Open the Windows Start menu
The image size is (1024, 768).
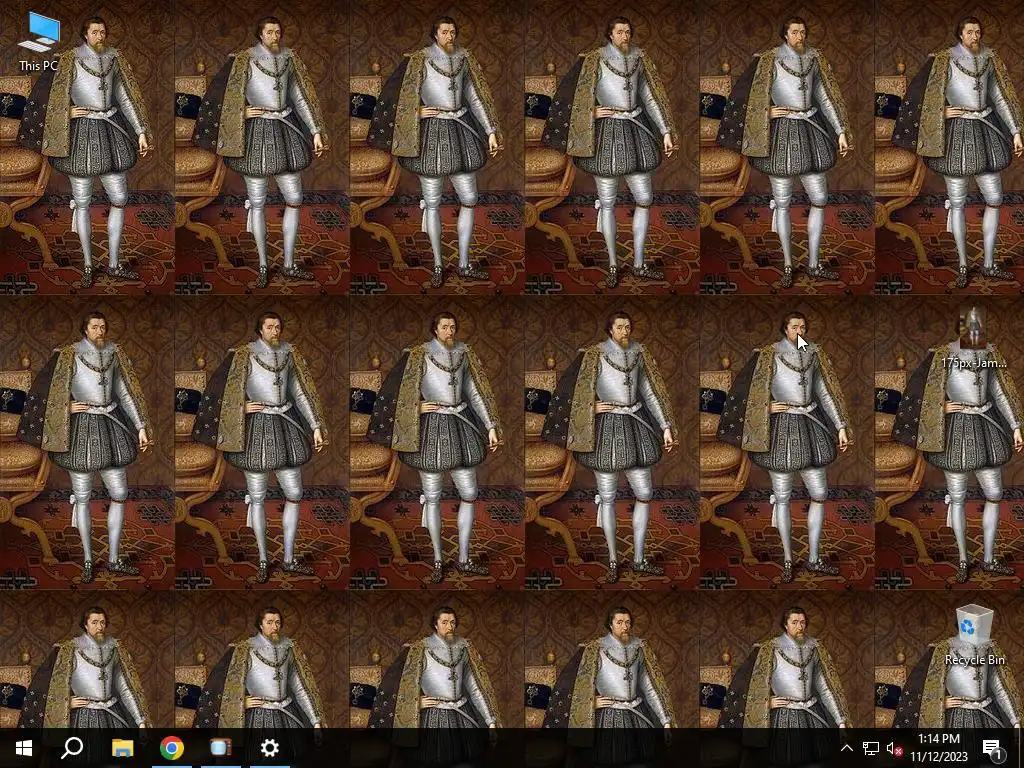click(x=24, y=748)
